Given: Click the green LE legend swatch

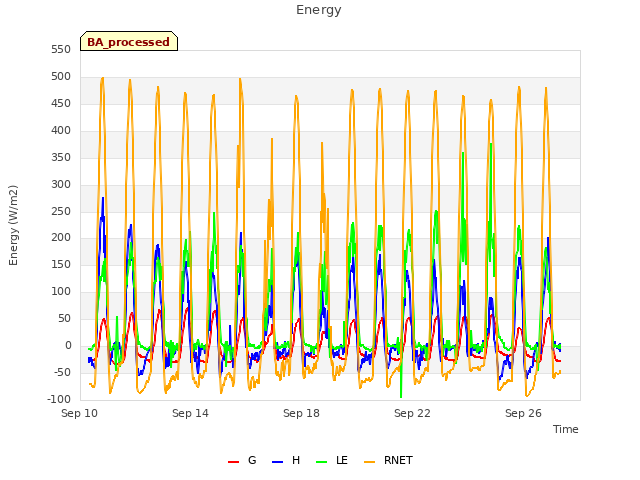Looking at the screenshot, I should click(x=322, y=462).
